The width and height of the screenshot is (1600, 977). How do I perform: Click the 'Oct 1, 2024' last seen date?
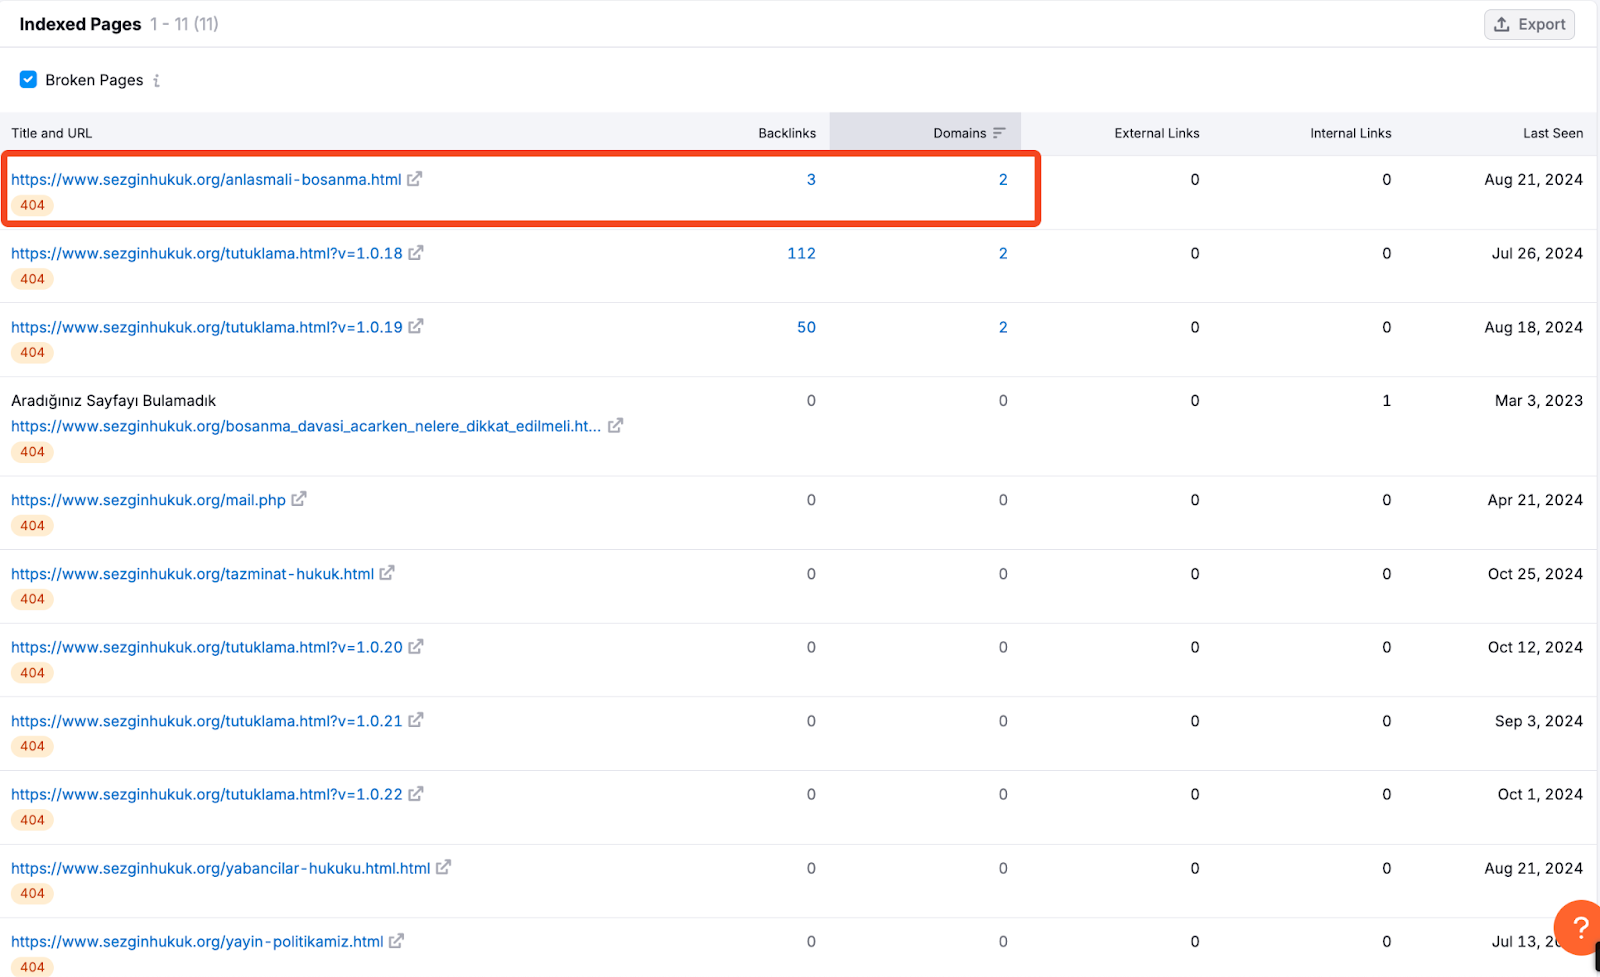pos(1540,794)
